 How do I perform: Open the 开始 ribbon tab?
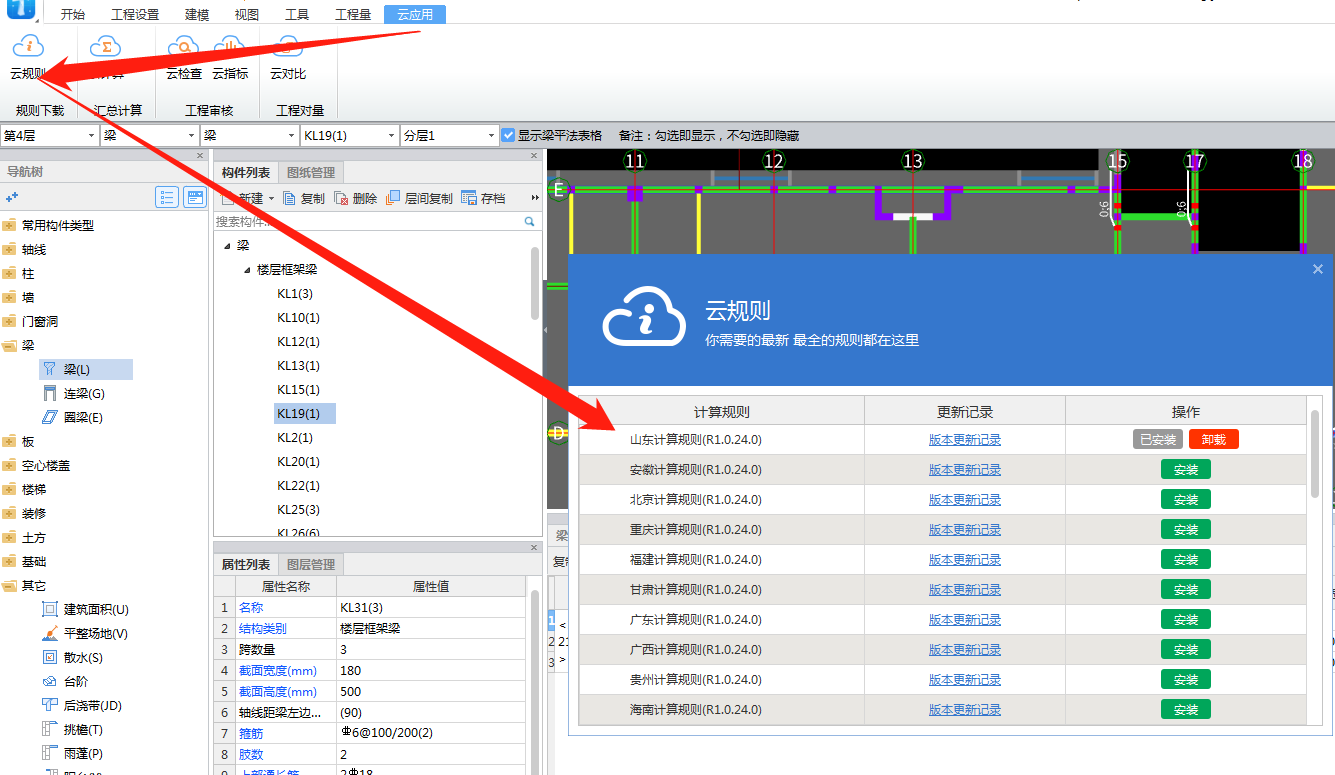coord(72,14)
